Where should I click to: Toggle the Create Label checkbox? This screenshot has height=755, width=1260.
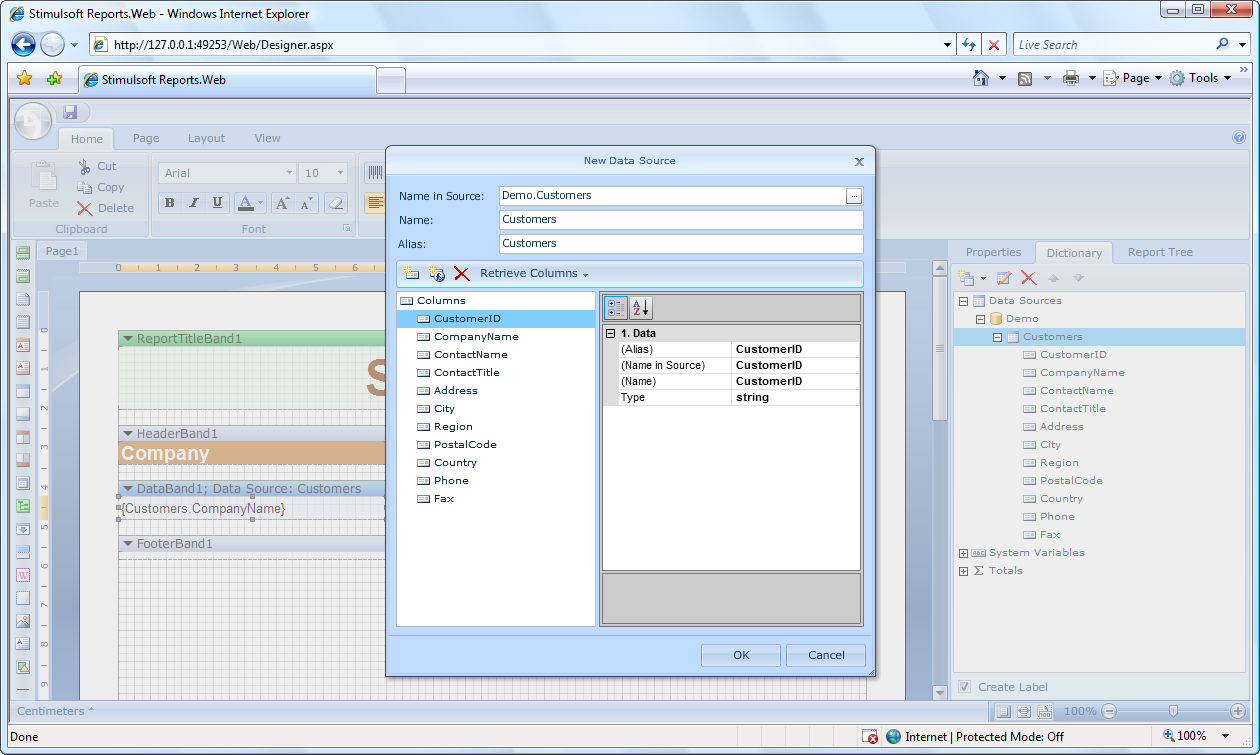964,687
